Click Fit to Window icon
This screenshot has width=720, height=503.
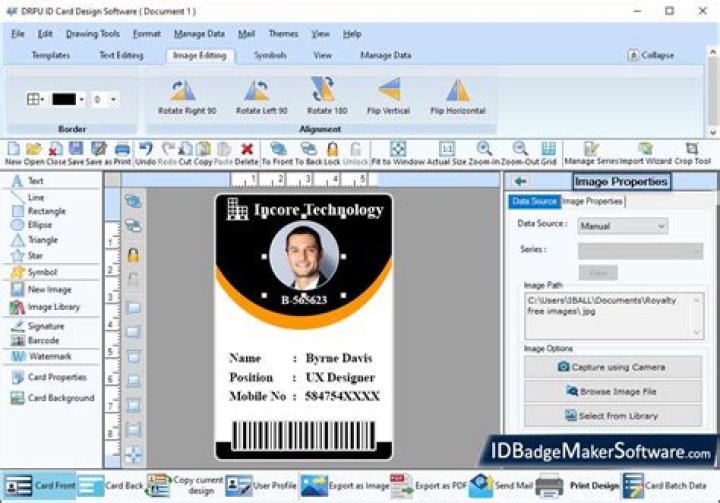(398, 149)
